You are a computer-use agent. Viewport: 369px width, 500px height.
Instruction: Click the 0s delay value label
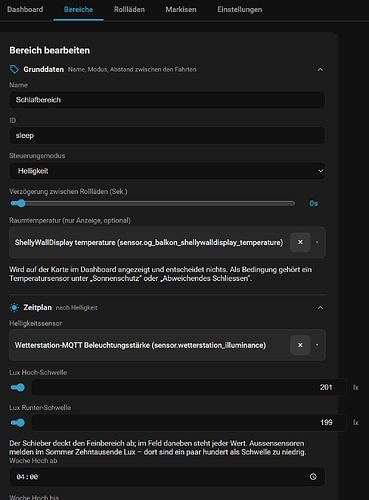click(x=313, y=203)
